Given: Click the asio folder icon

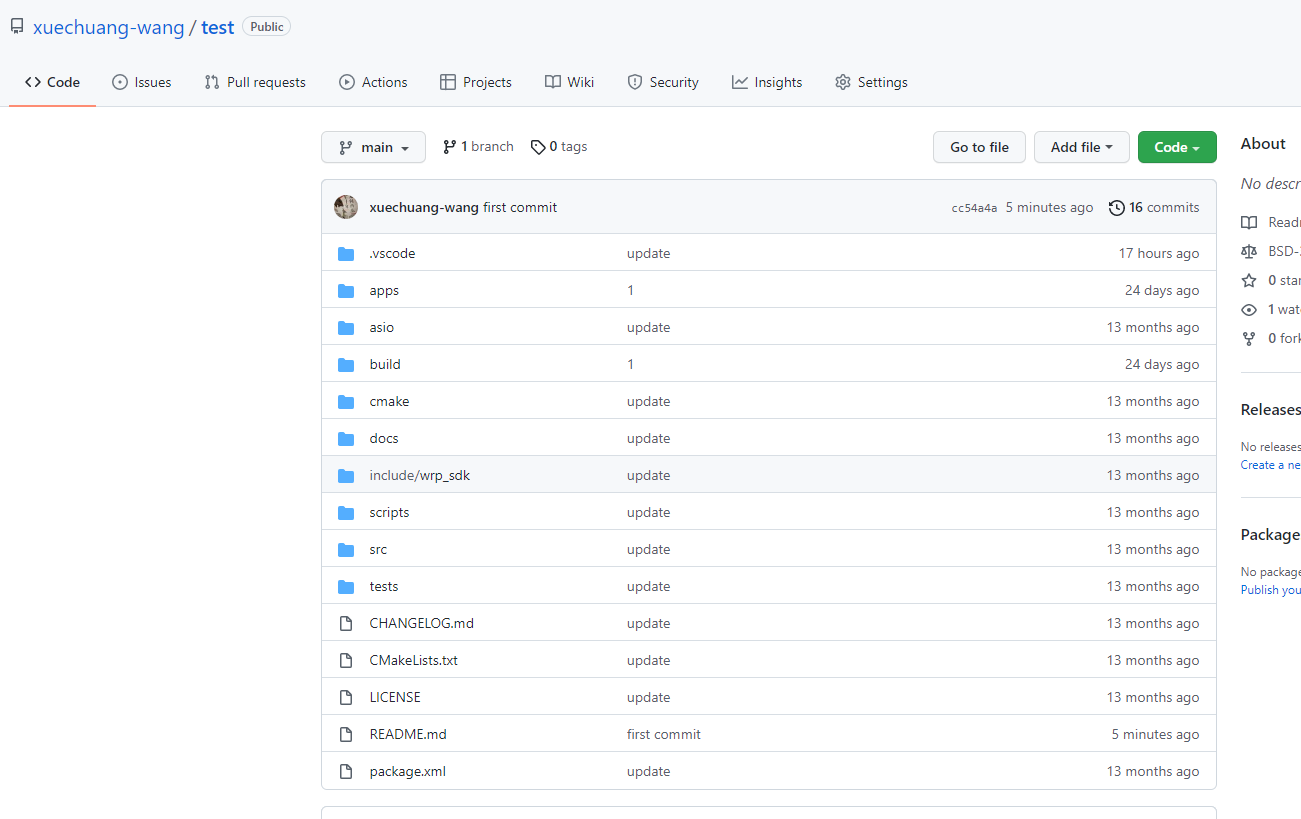Looking at the screenshot, I should [346, 328].
